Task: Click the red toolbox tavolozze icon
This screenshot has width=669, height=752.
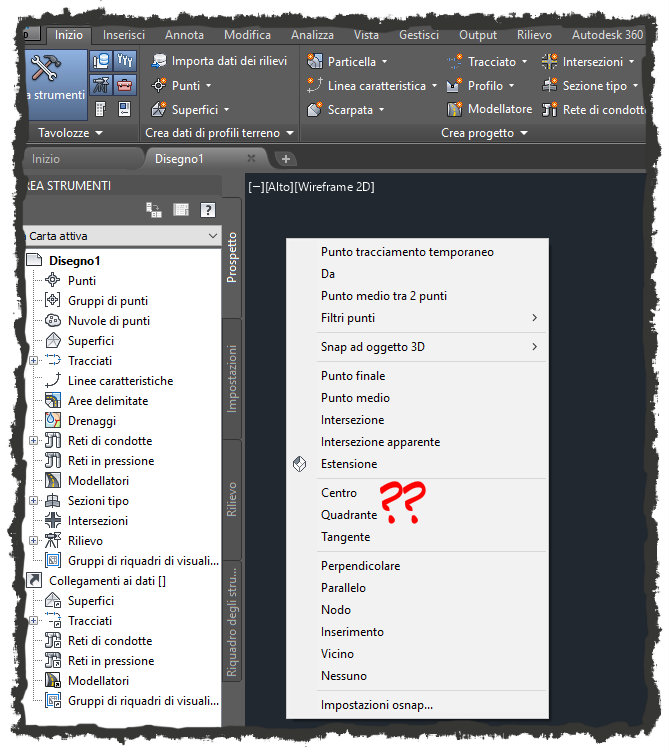Action: (x=125, y=85)
